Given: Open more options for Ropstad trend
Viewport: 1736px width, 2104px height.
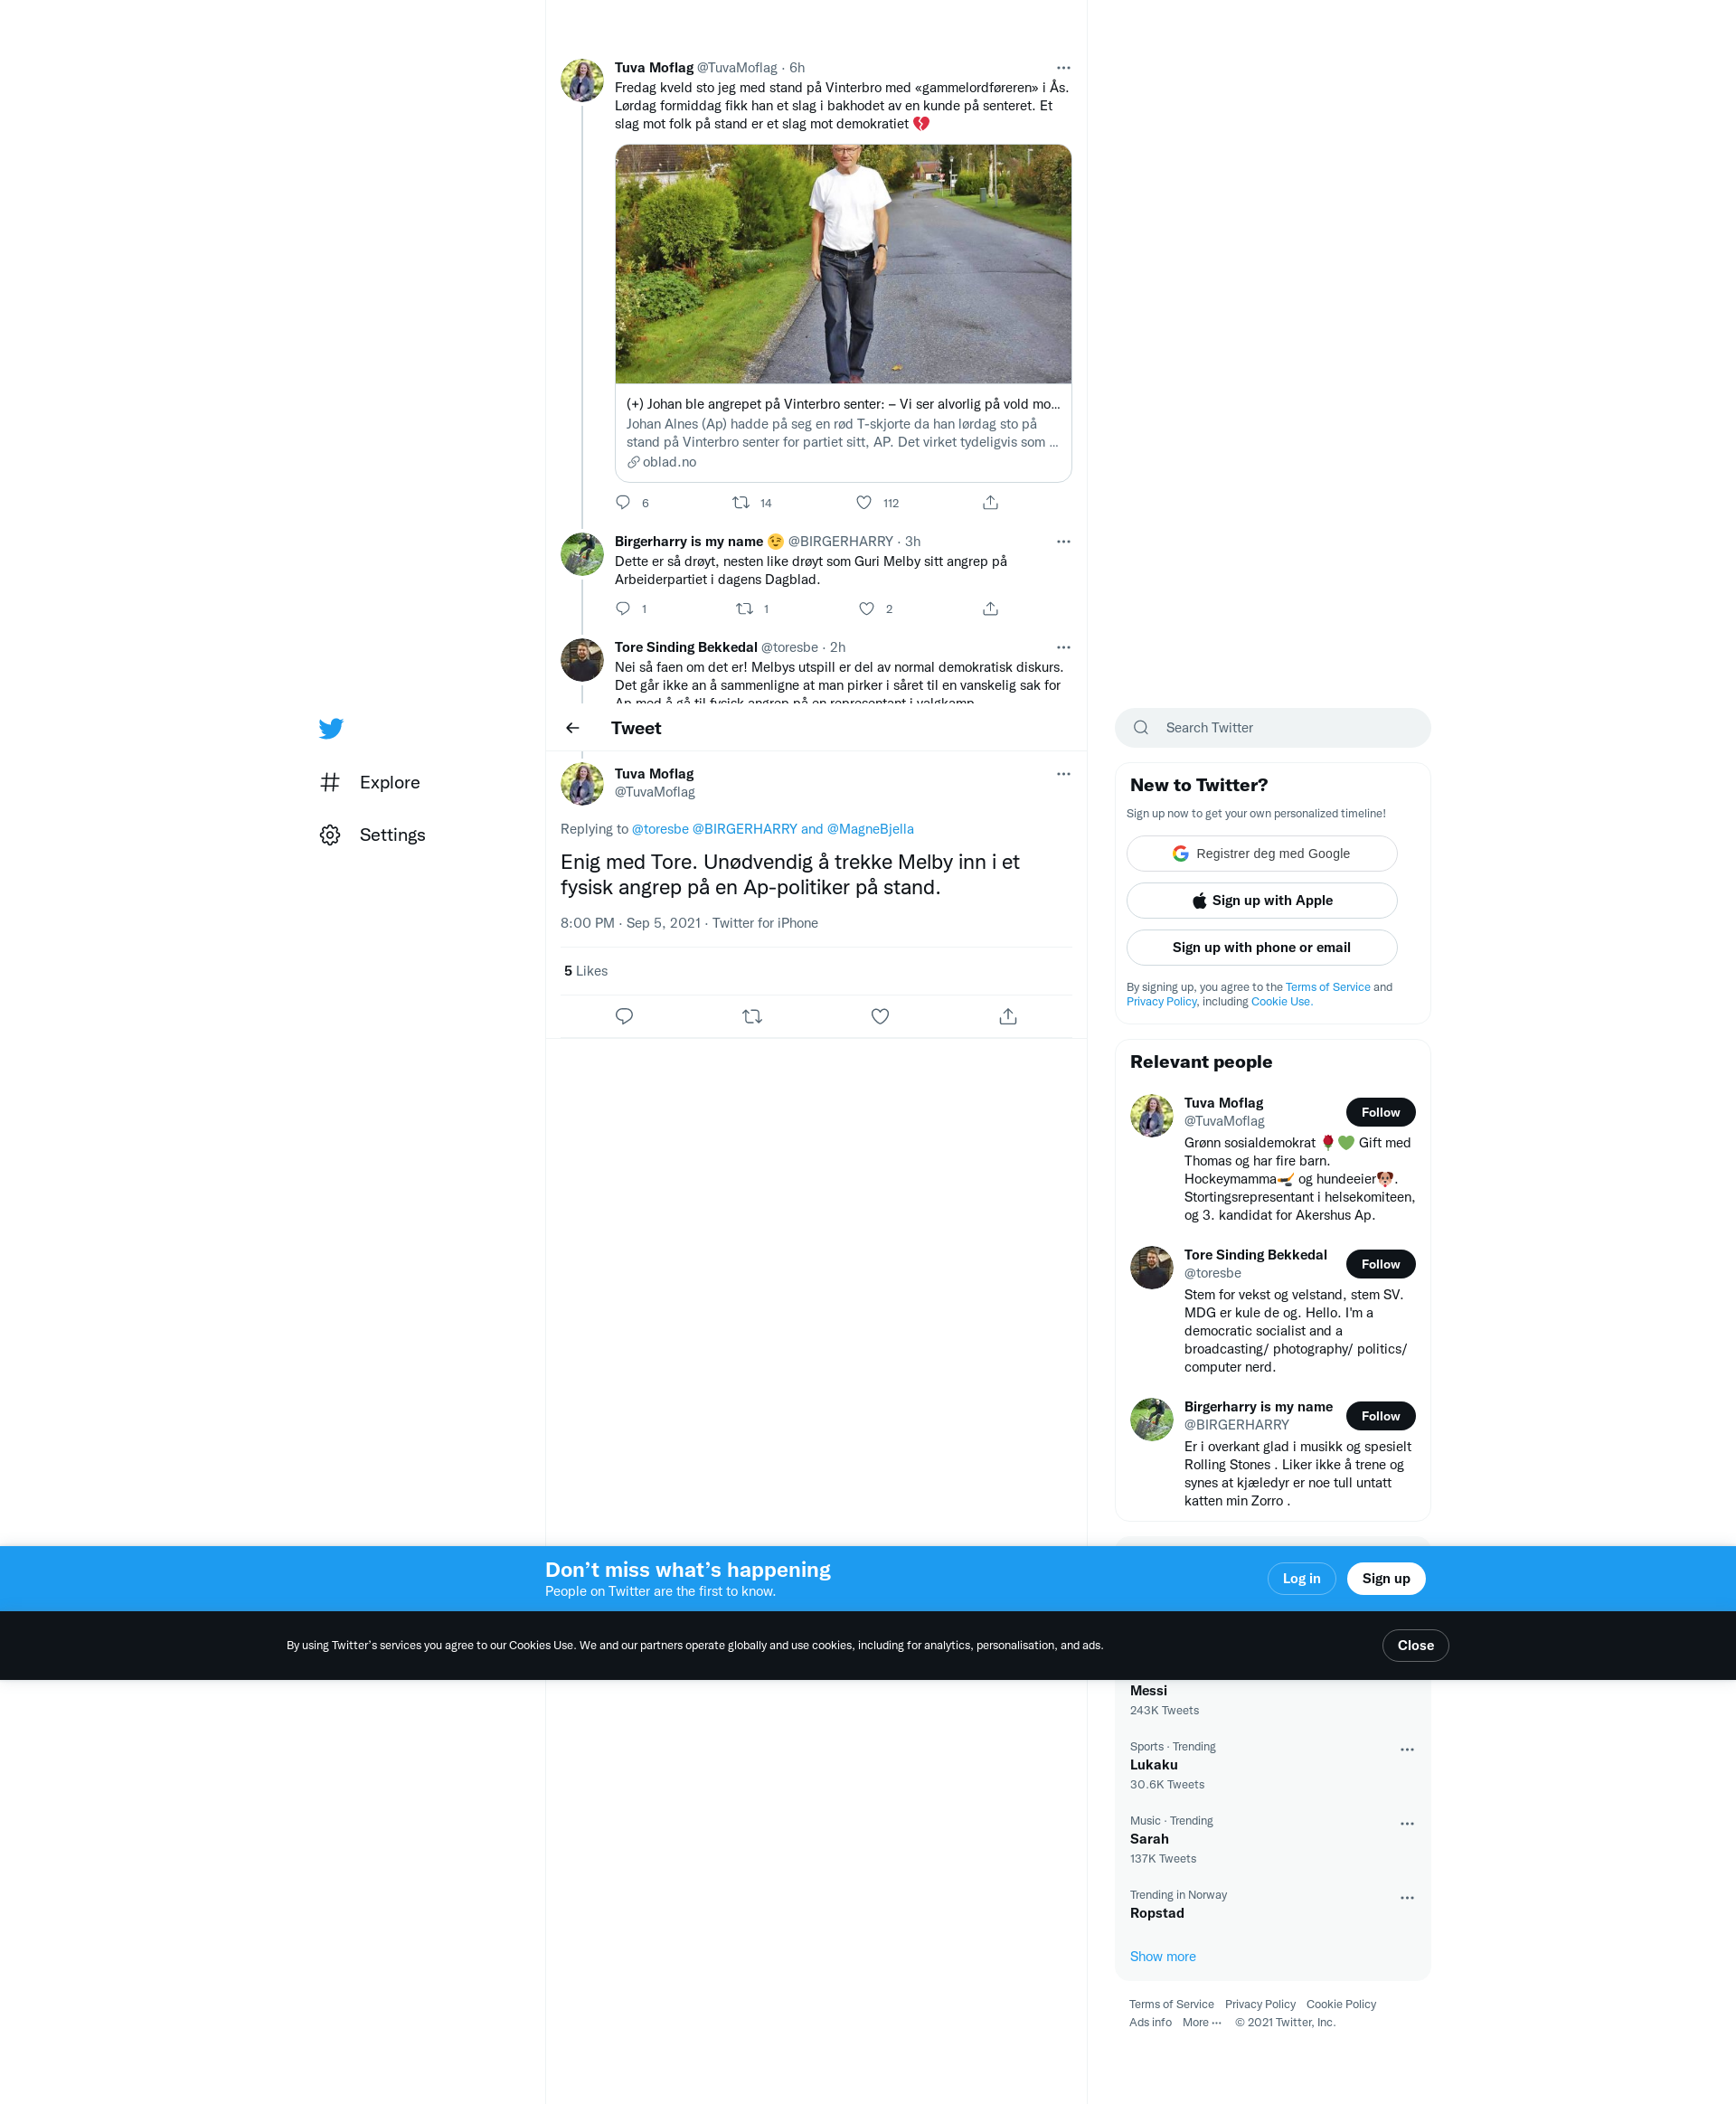Looking at the screenshot, I should click(1406, 1898).
